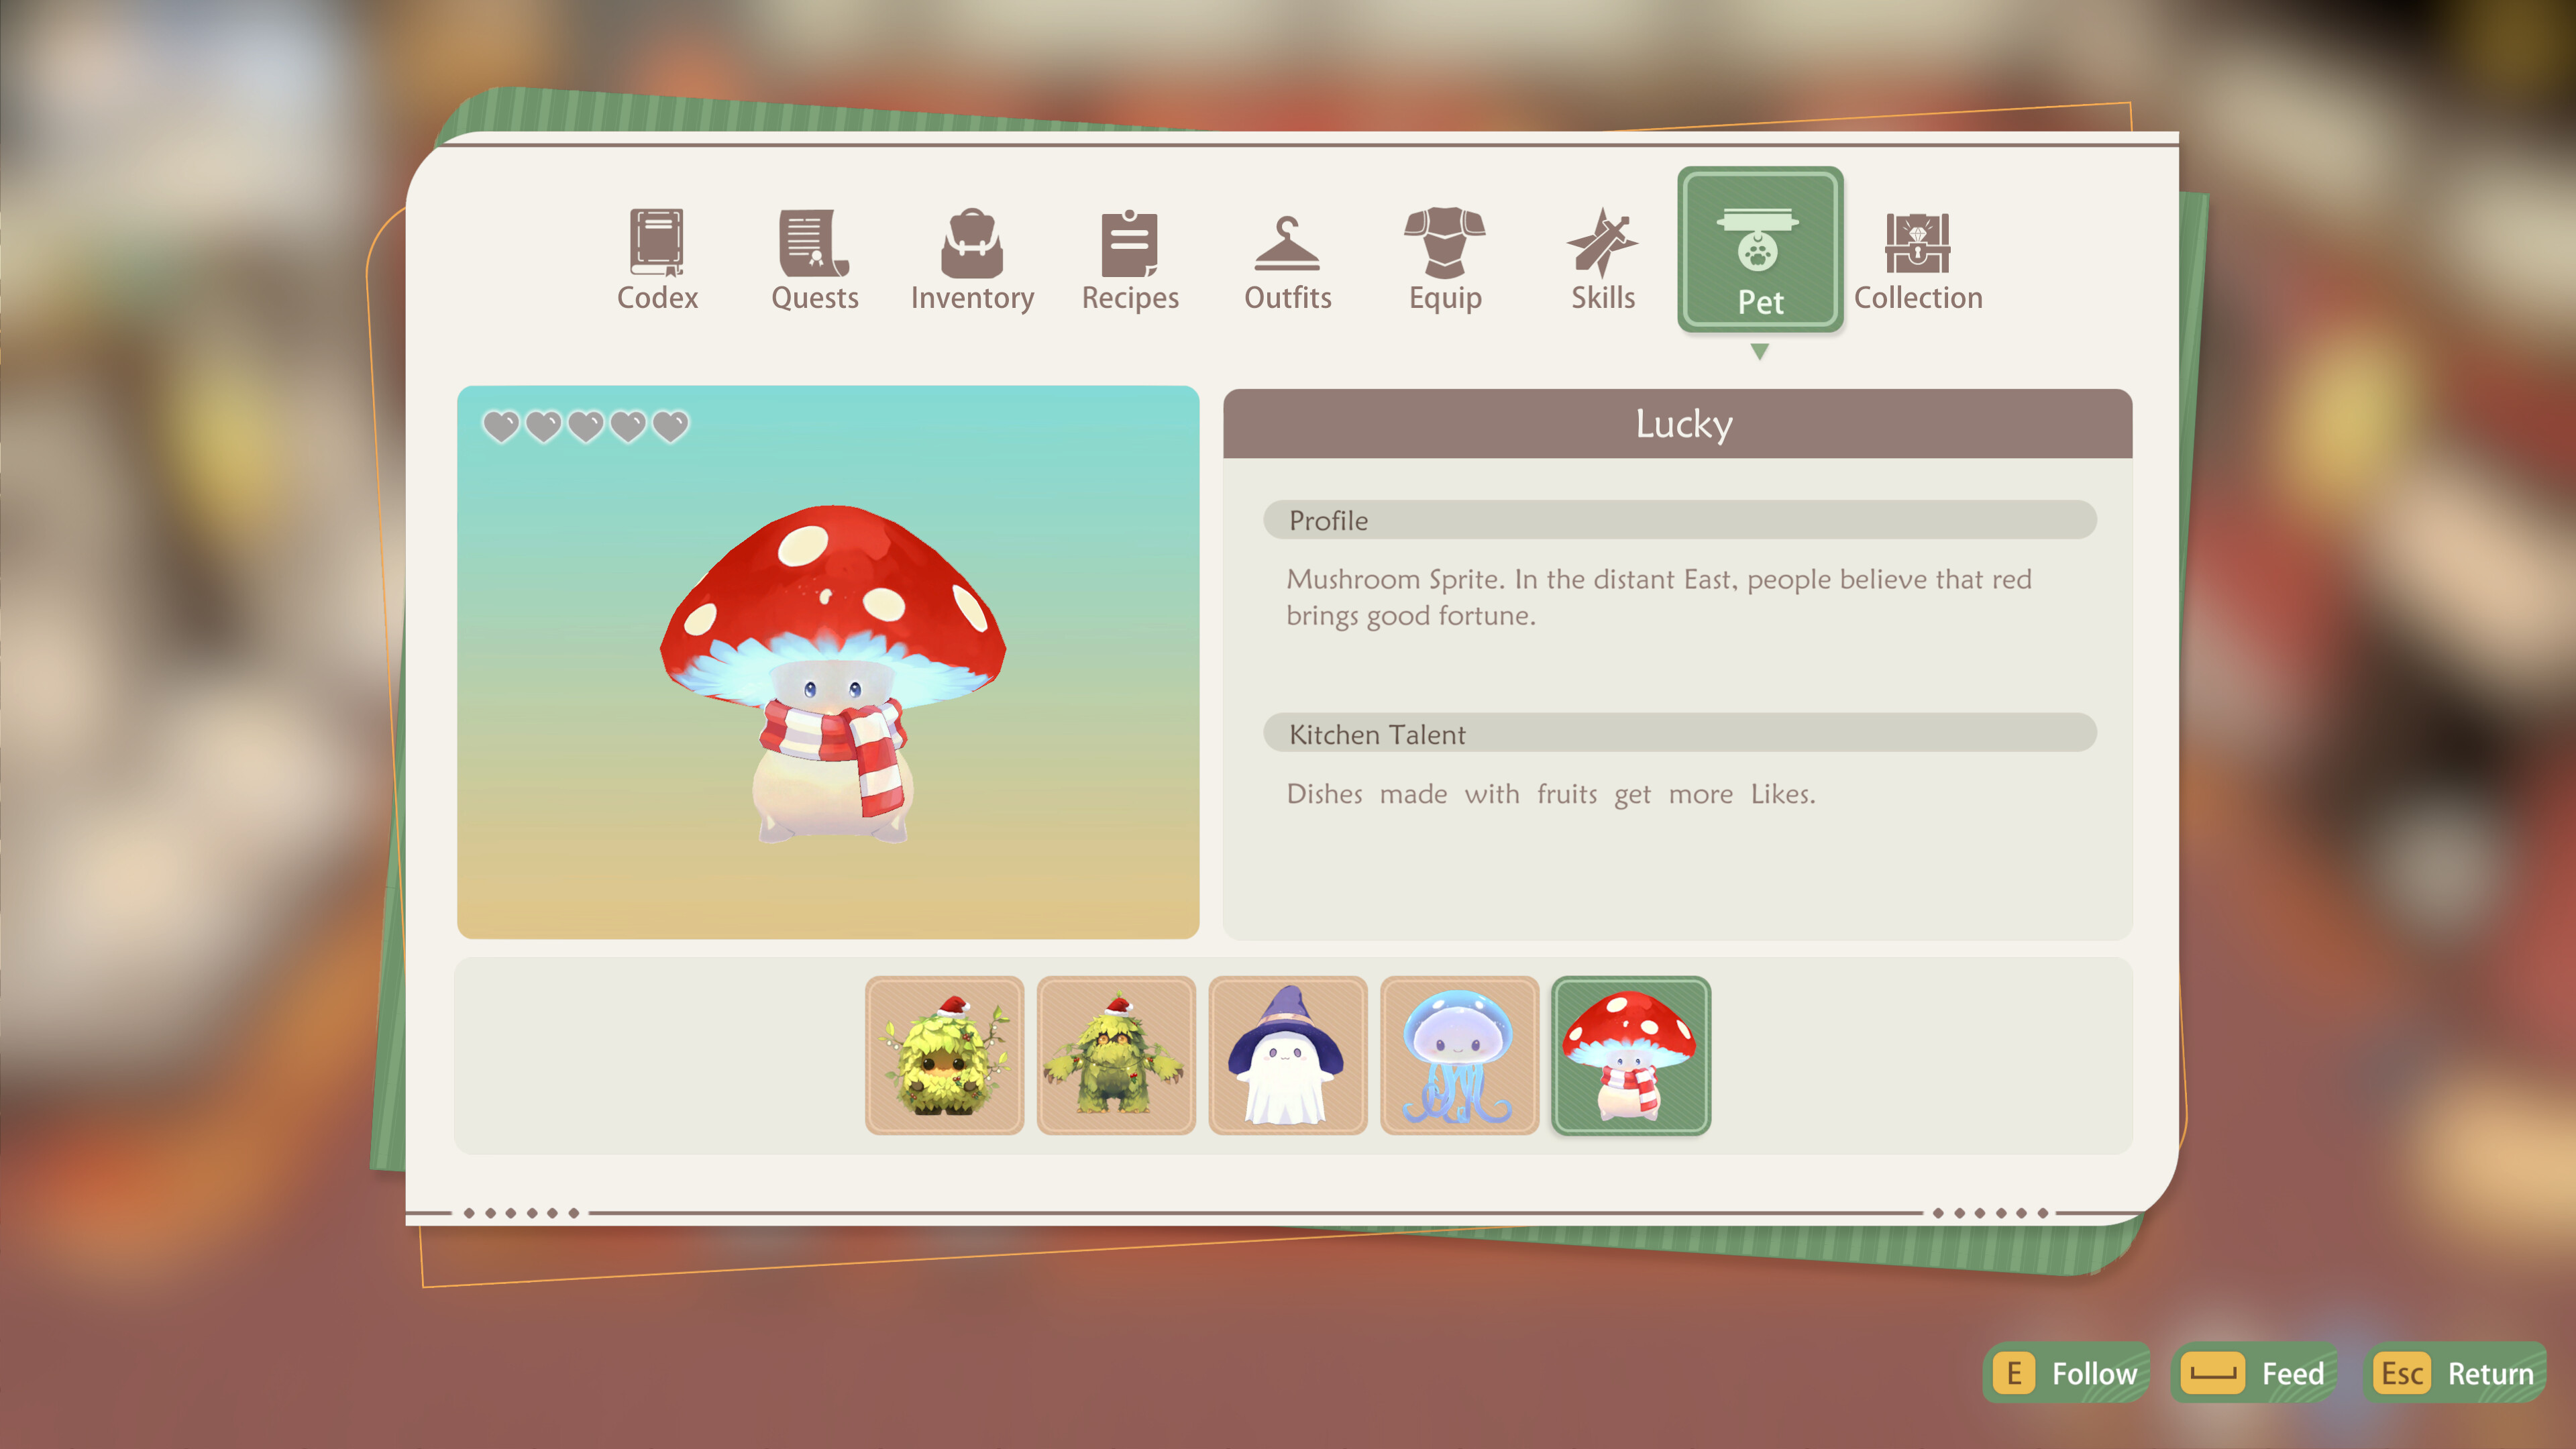Viewport: 2576px width, 1449px height.
Task: Click the Pet collar icon
Action: (x=1760, y=240)
